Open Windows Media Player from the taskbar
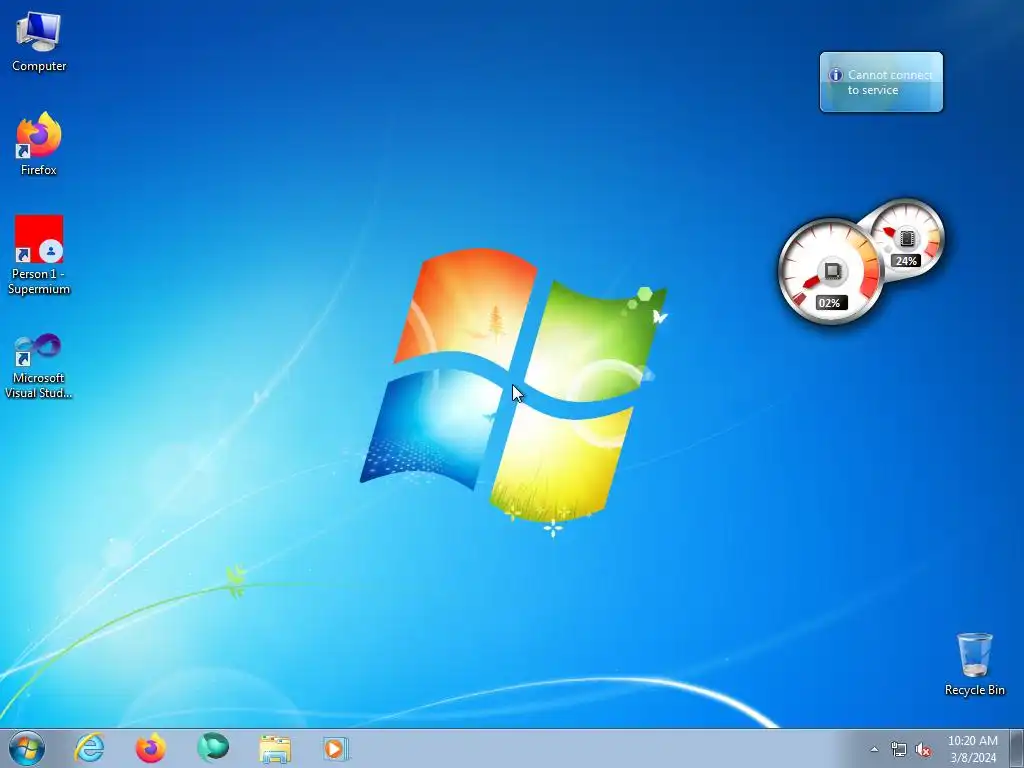Image resolution: width=1024 pixels, height=768 pixels. click(336, 749)
